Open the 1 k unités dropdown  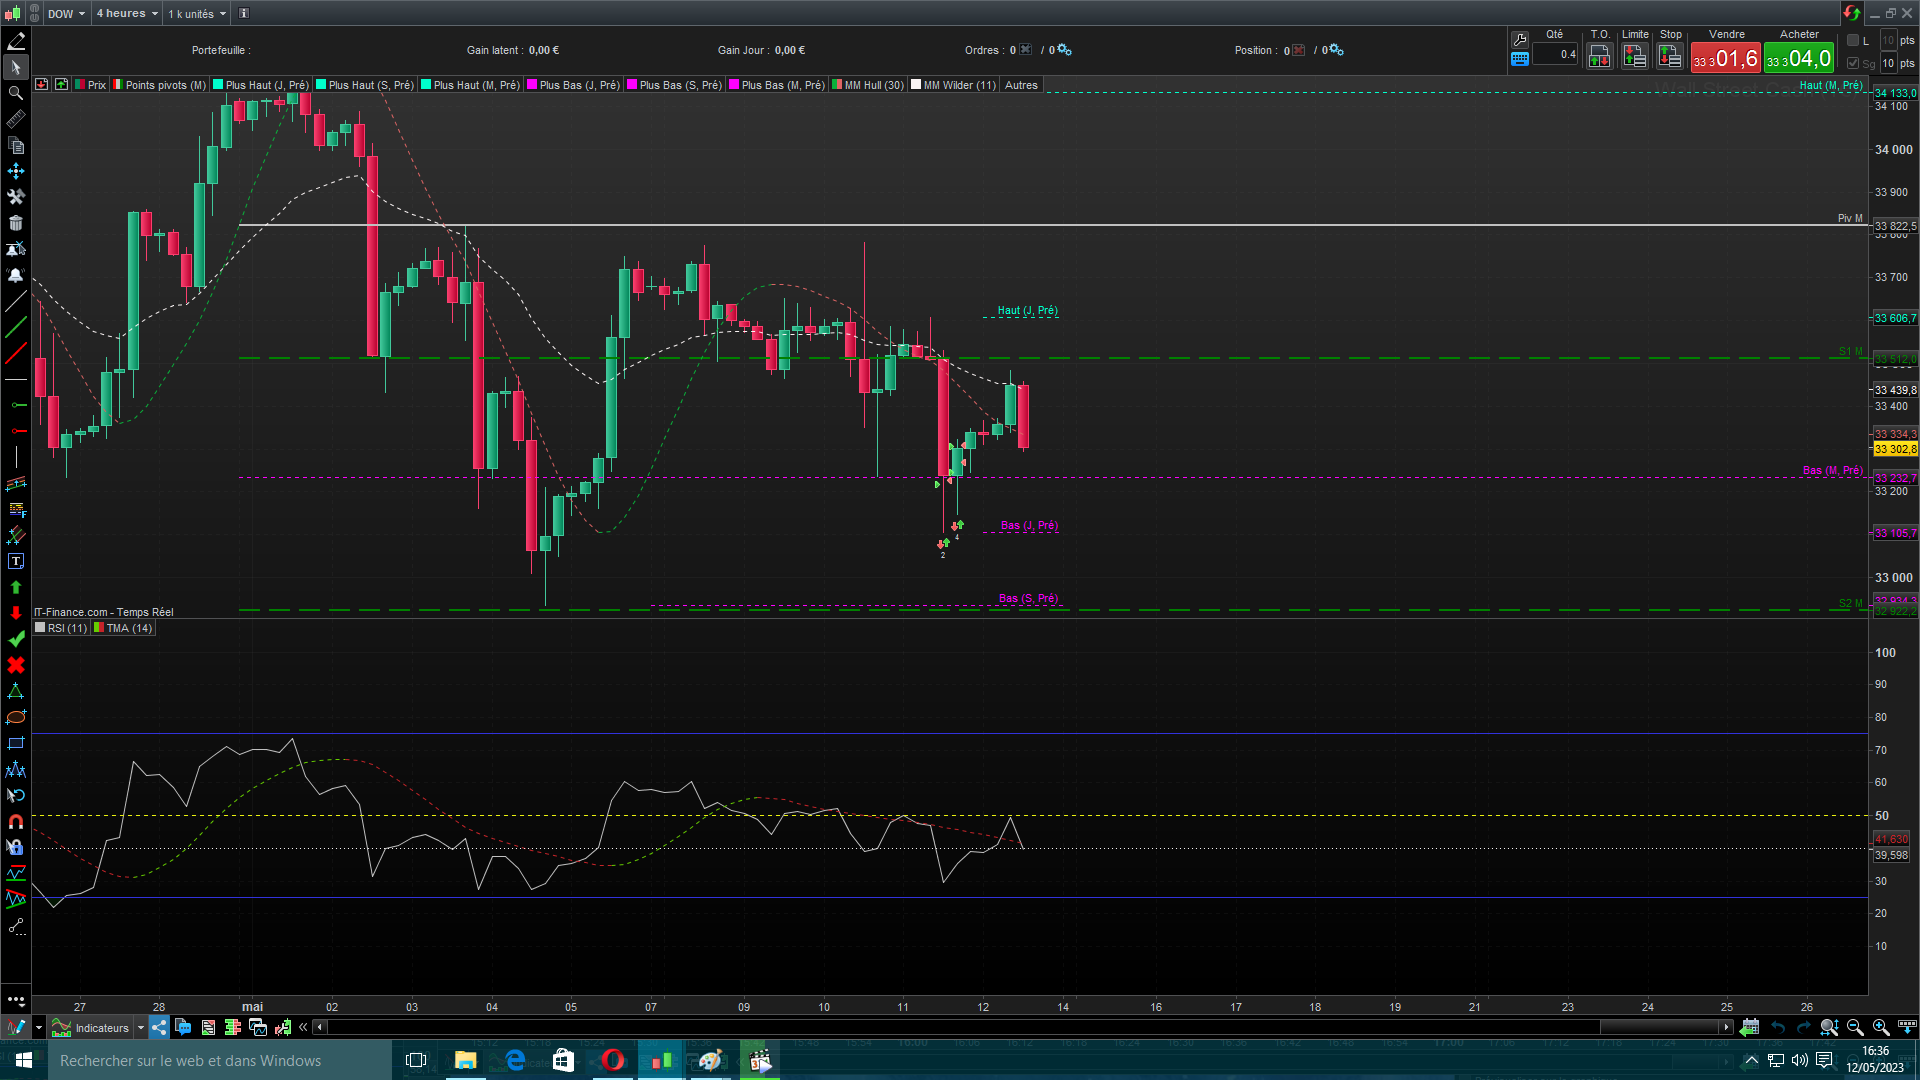pyautogui.click(x=197, y=14)
